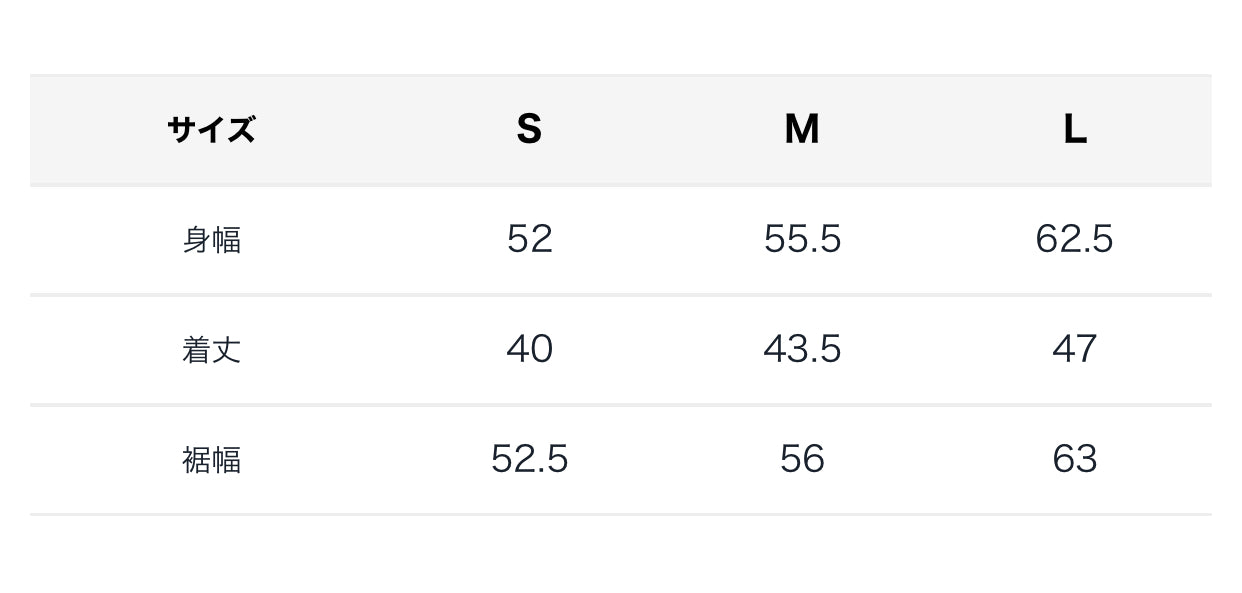Screen dimensions: 1242x593
Task: Select the 身幅 value 52 for size S
Action: pyautogui.click(x=529, y=239)
